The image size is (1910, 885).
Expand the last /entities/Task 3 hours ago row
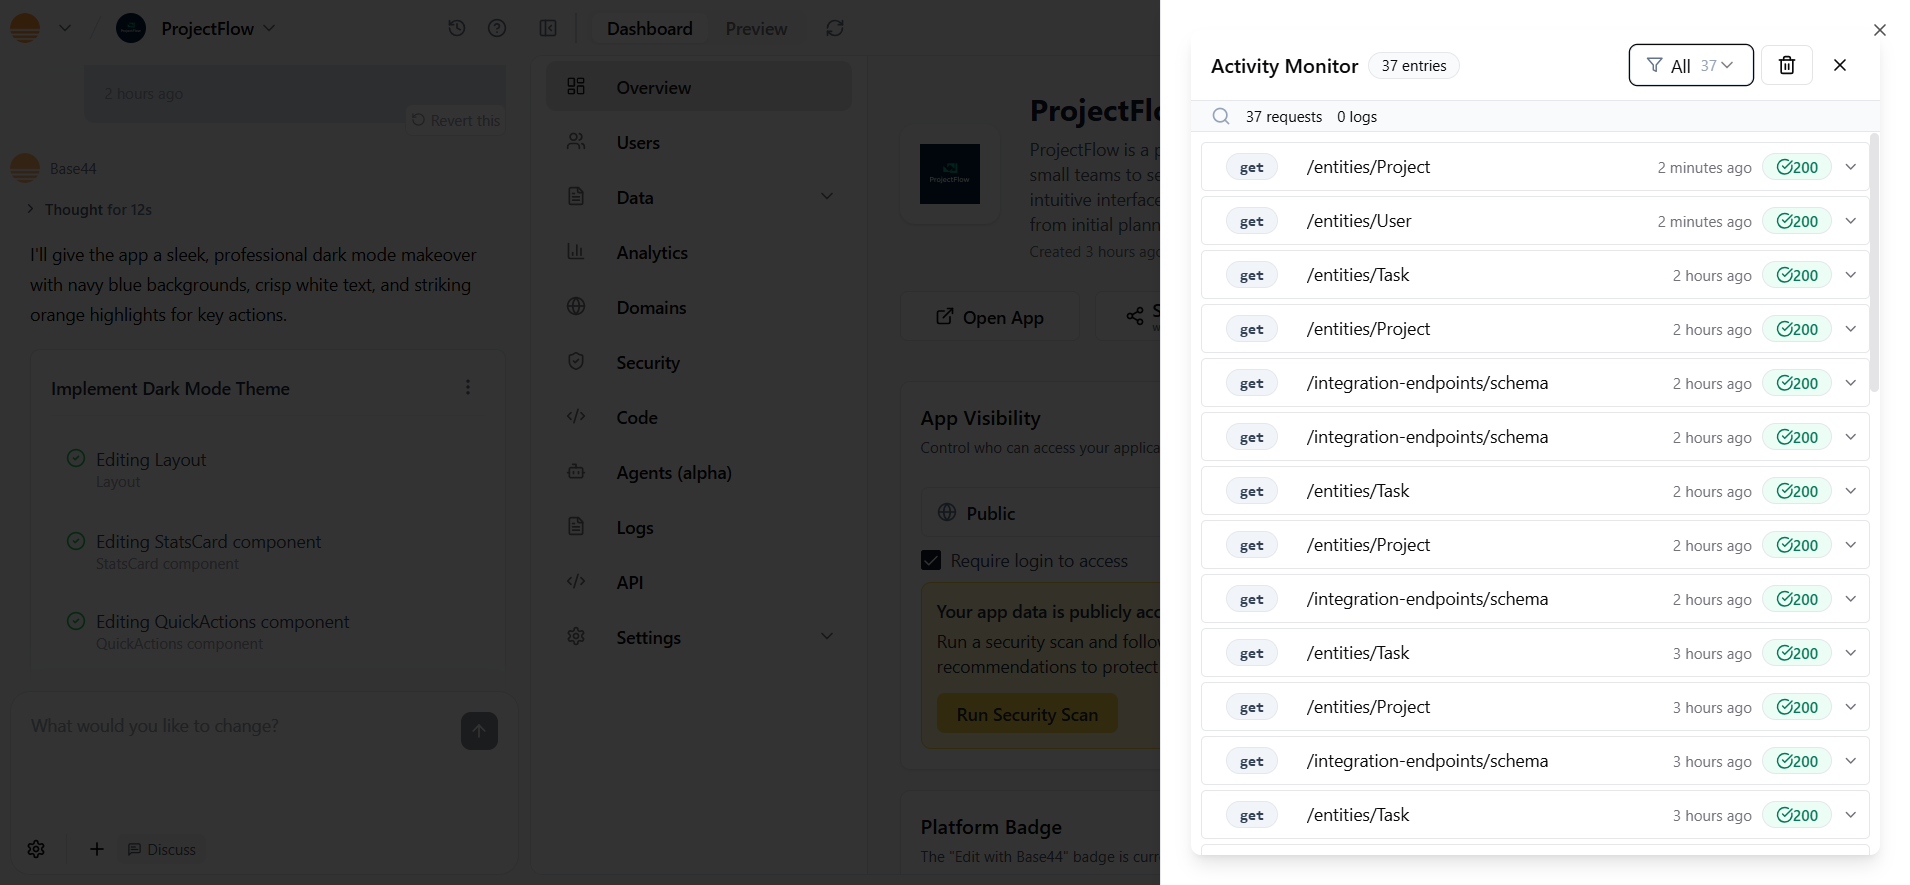[x=1535, y=815]
